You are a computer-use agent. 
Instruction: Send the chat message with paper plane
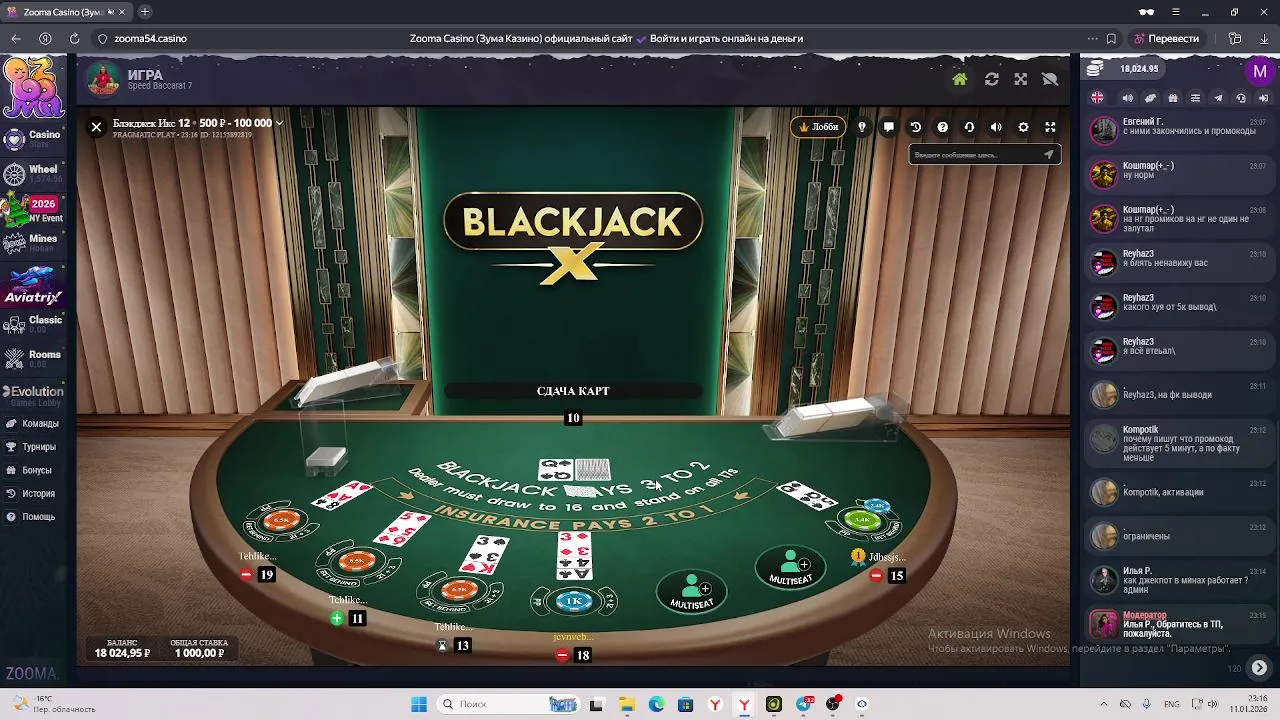tap(1048, 155)
